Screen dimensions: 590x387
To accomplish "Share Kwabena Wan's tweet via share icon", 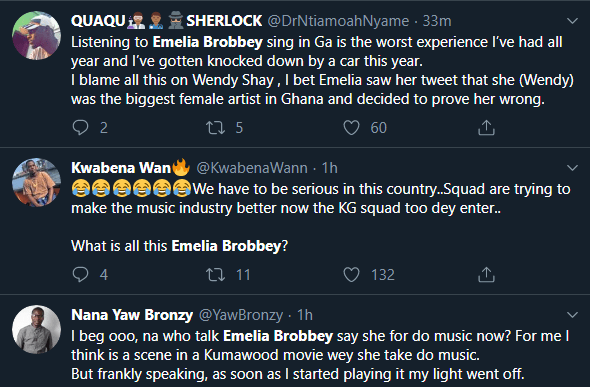I will click(x=486, y=275).
